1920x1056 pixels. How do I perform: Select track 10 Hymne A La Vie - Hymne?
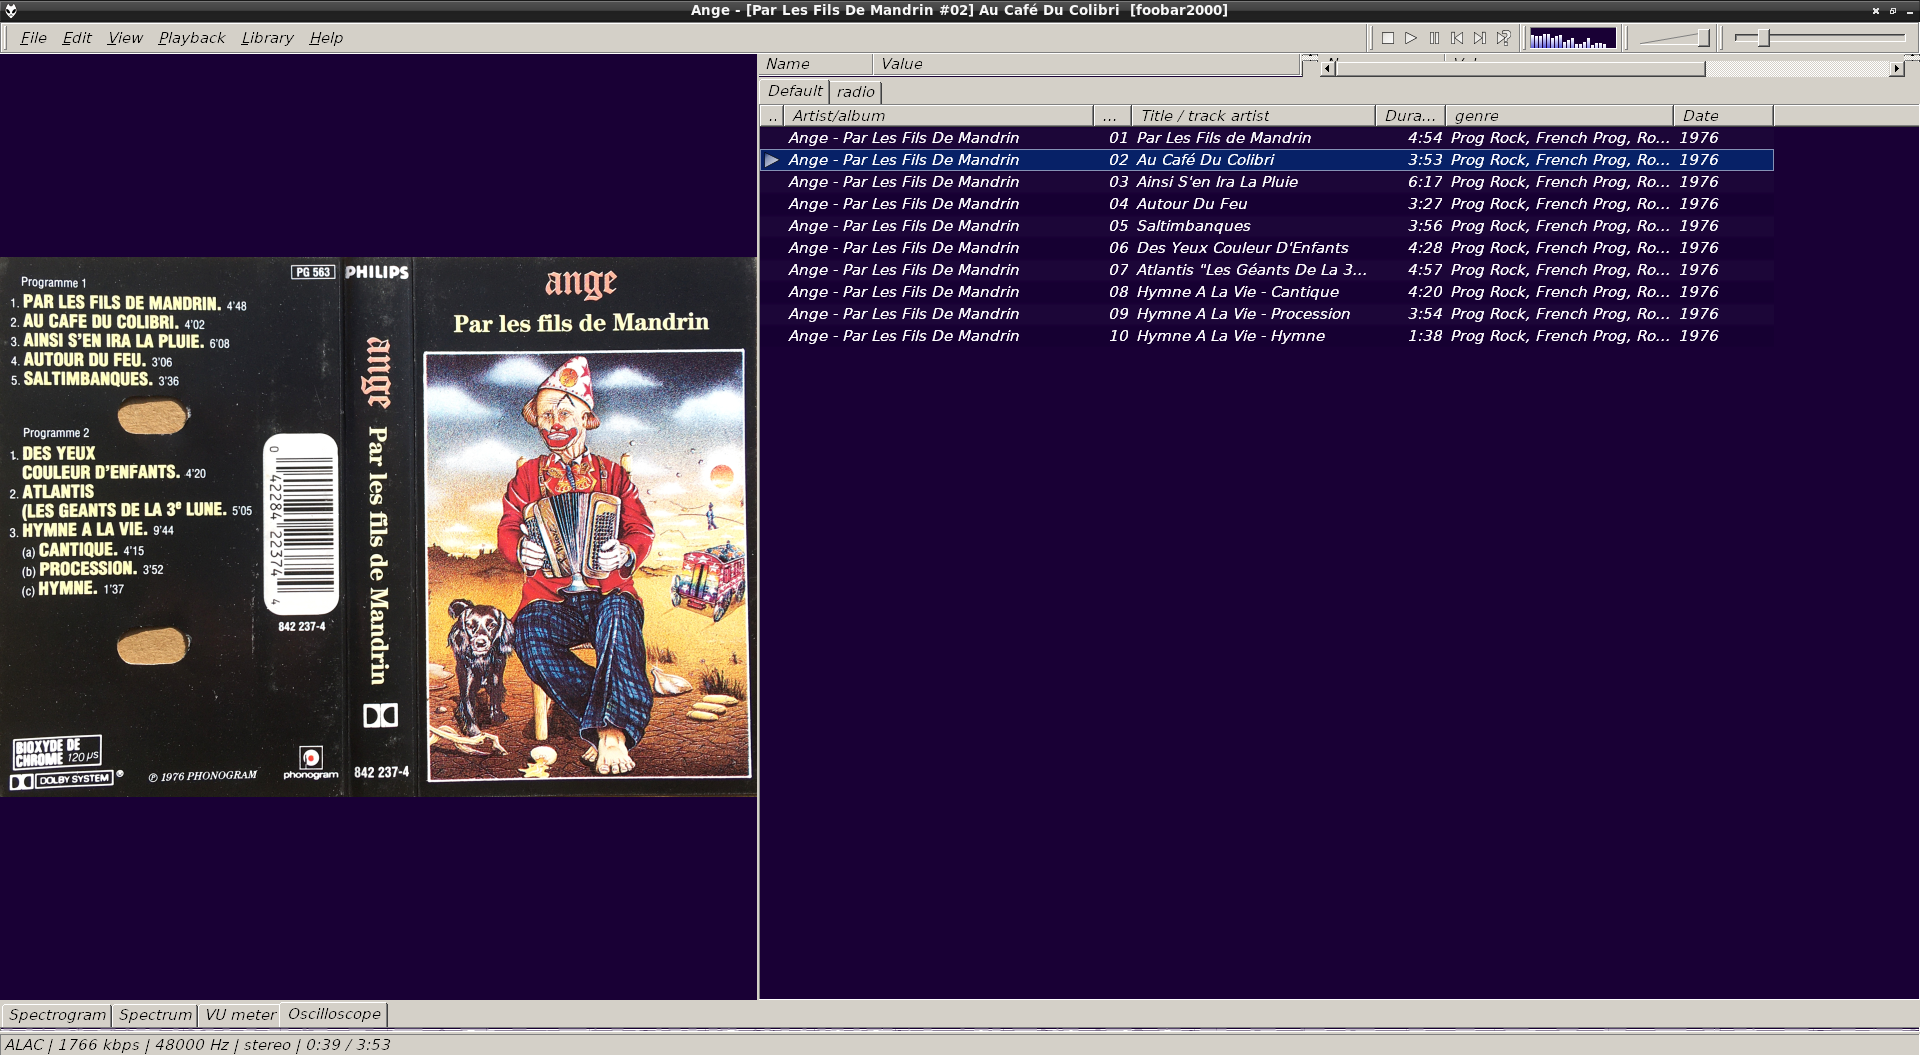coord(1267,336)
